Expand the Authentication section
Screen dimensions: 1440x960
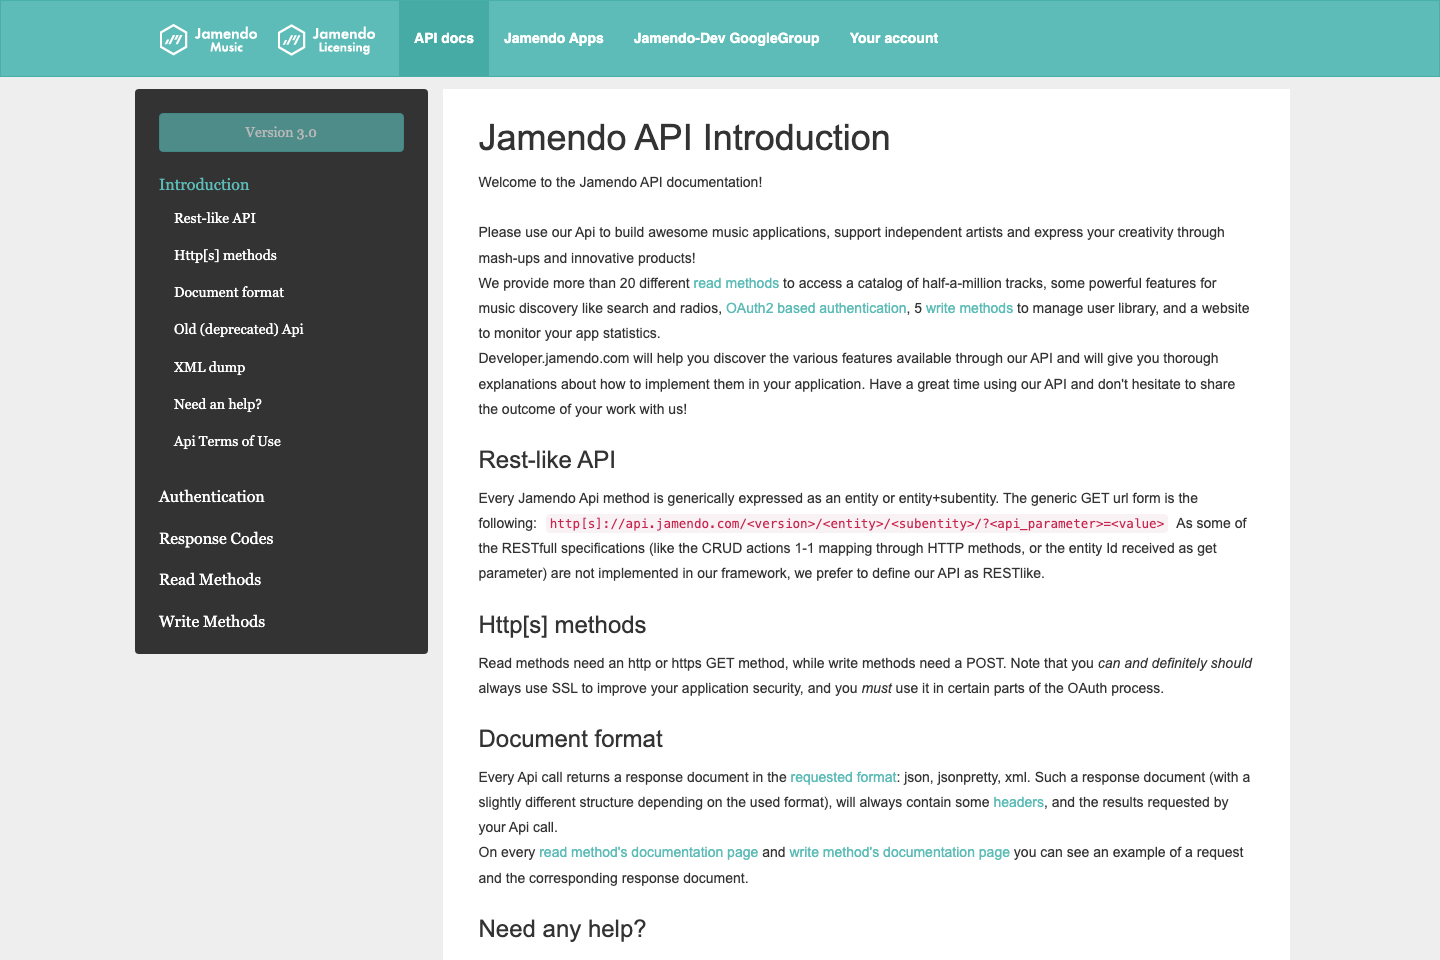(x=211, y=496)
